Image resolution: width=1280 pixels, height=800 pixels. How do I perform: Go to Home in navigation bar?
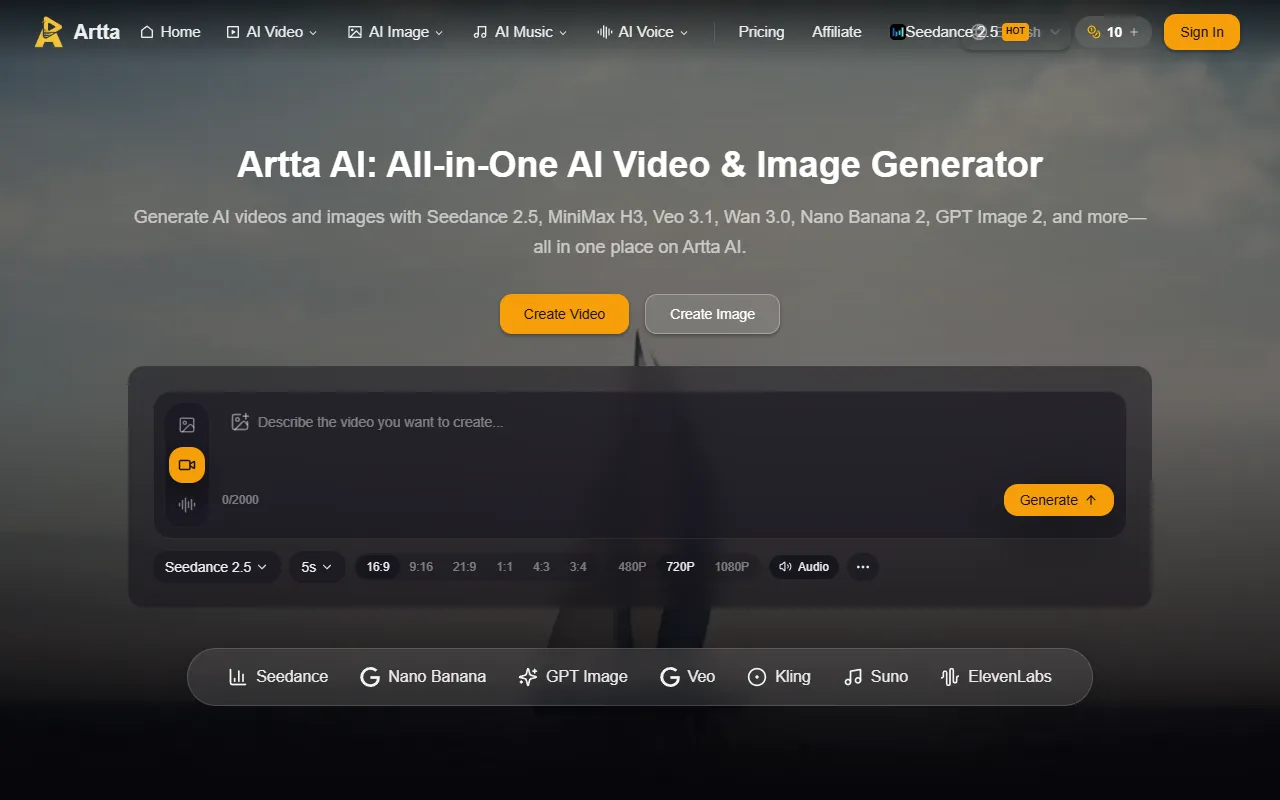pyautogui.click(x=170, y=32)
